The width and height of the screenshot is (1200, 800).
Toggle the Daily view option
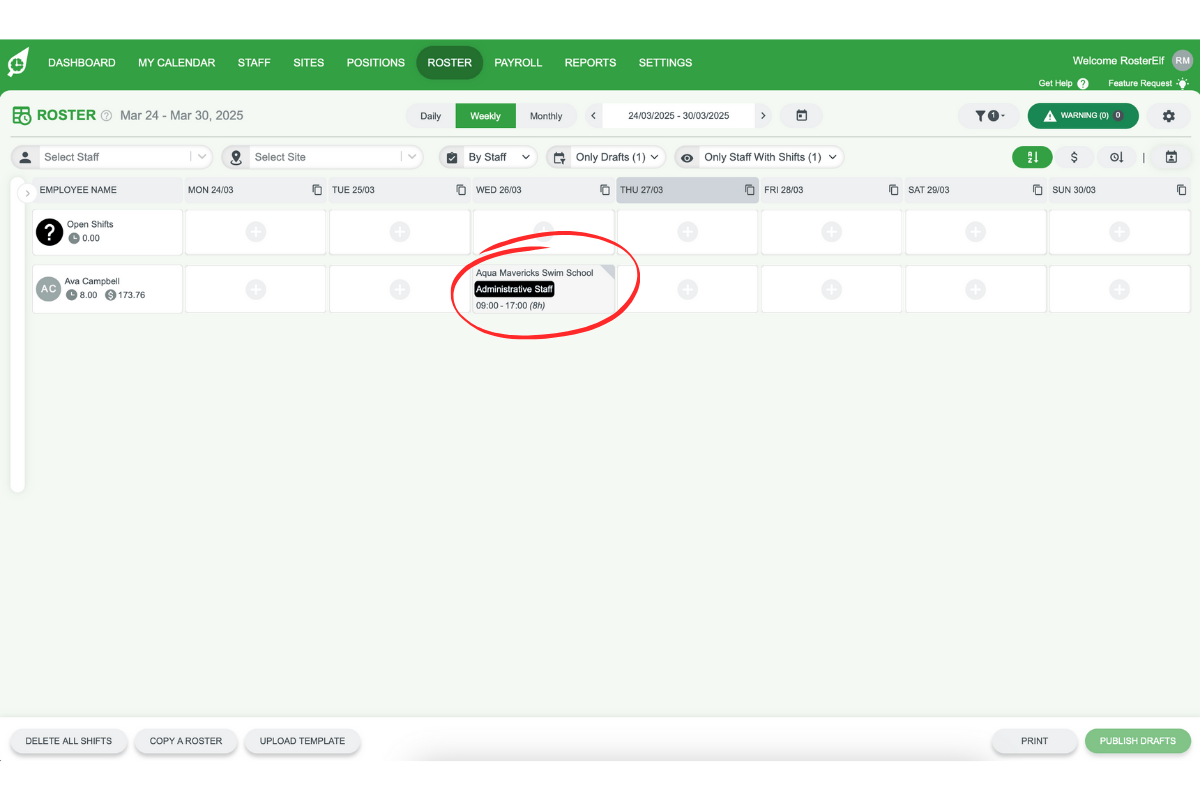click(430, 115)
